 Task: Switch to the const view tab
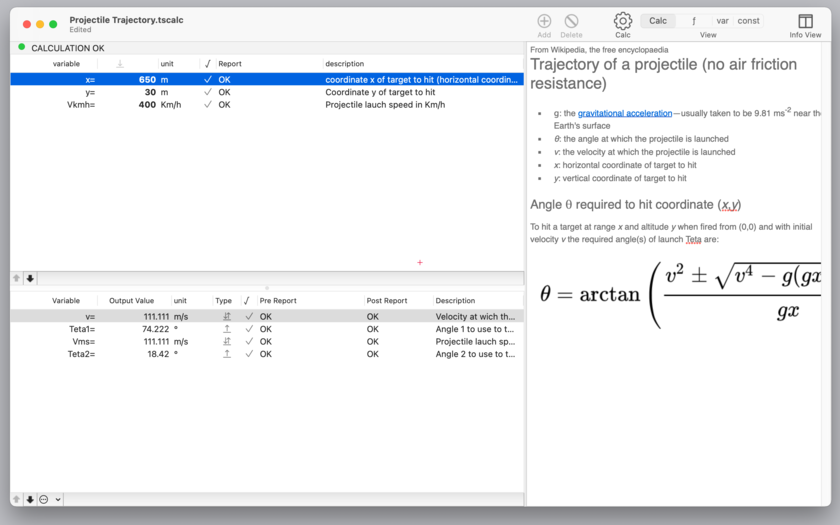point(749,21)
